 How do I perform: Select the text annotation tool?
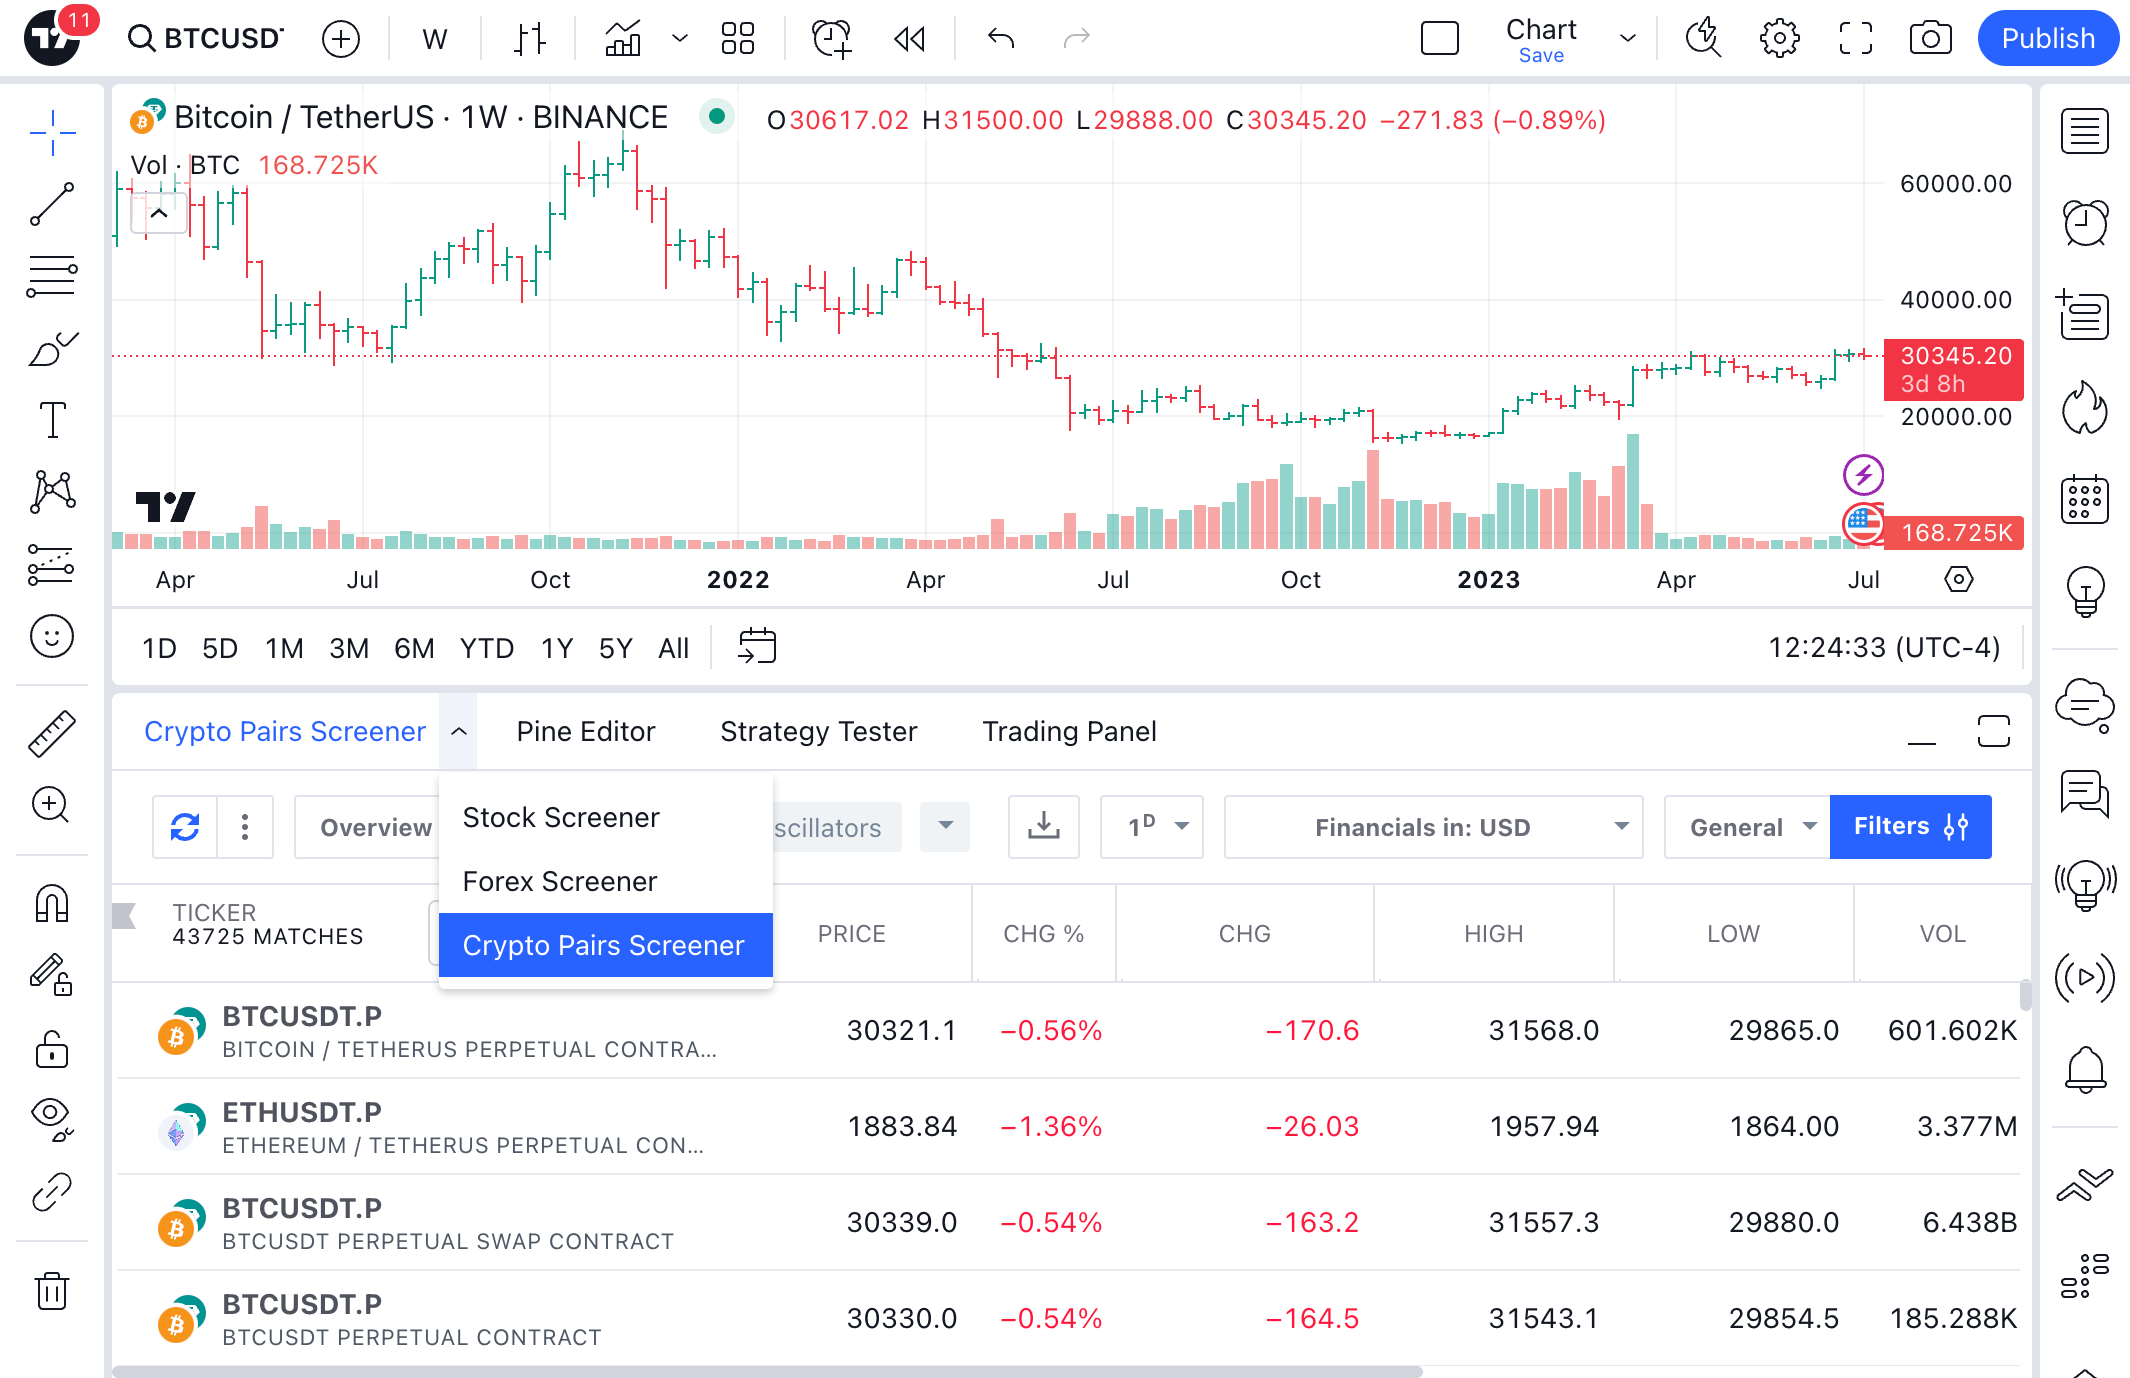[52, 420]
